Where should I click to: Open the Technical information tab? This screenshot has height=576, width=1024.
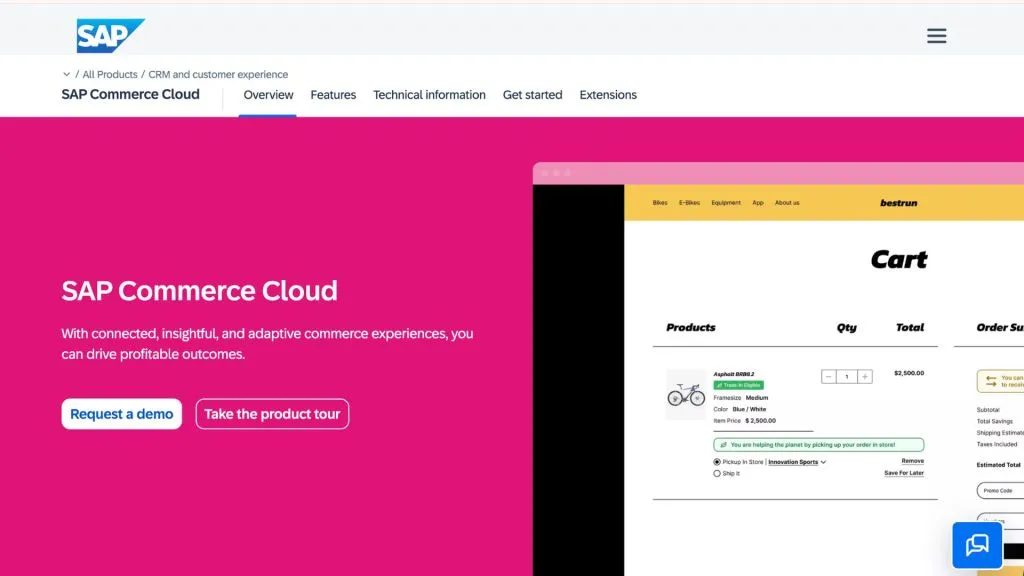tap(429, 95)
